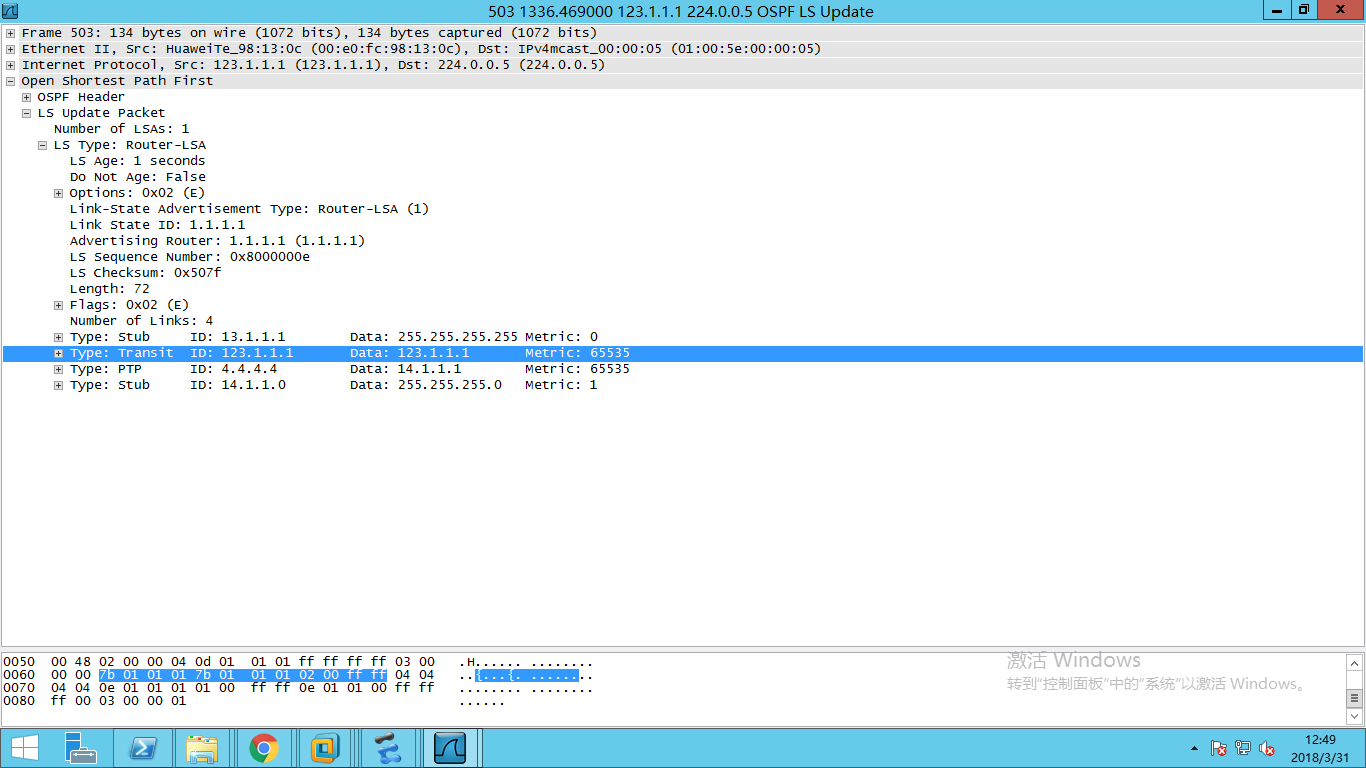Expand the Options: 0x02 (E) node
The width and height of the screenshot is (1366, 768).
59,193
